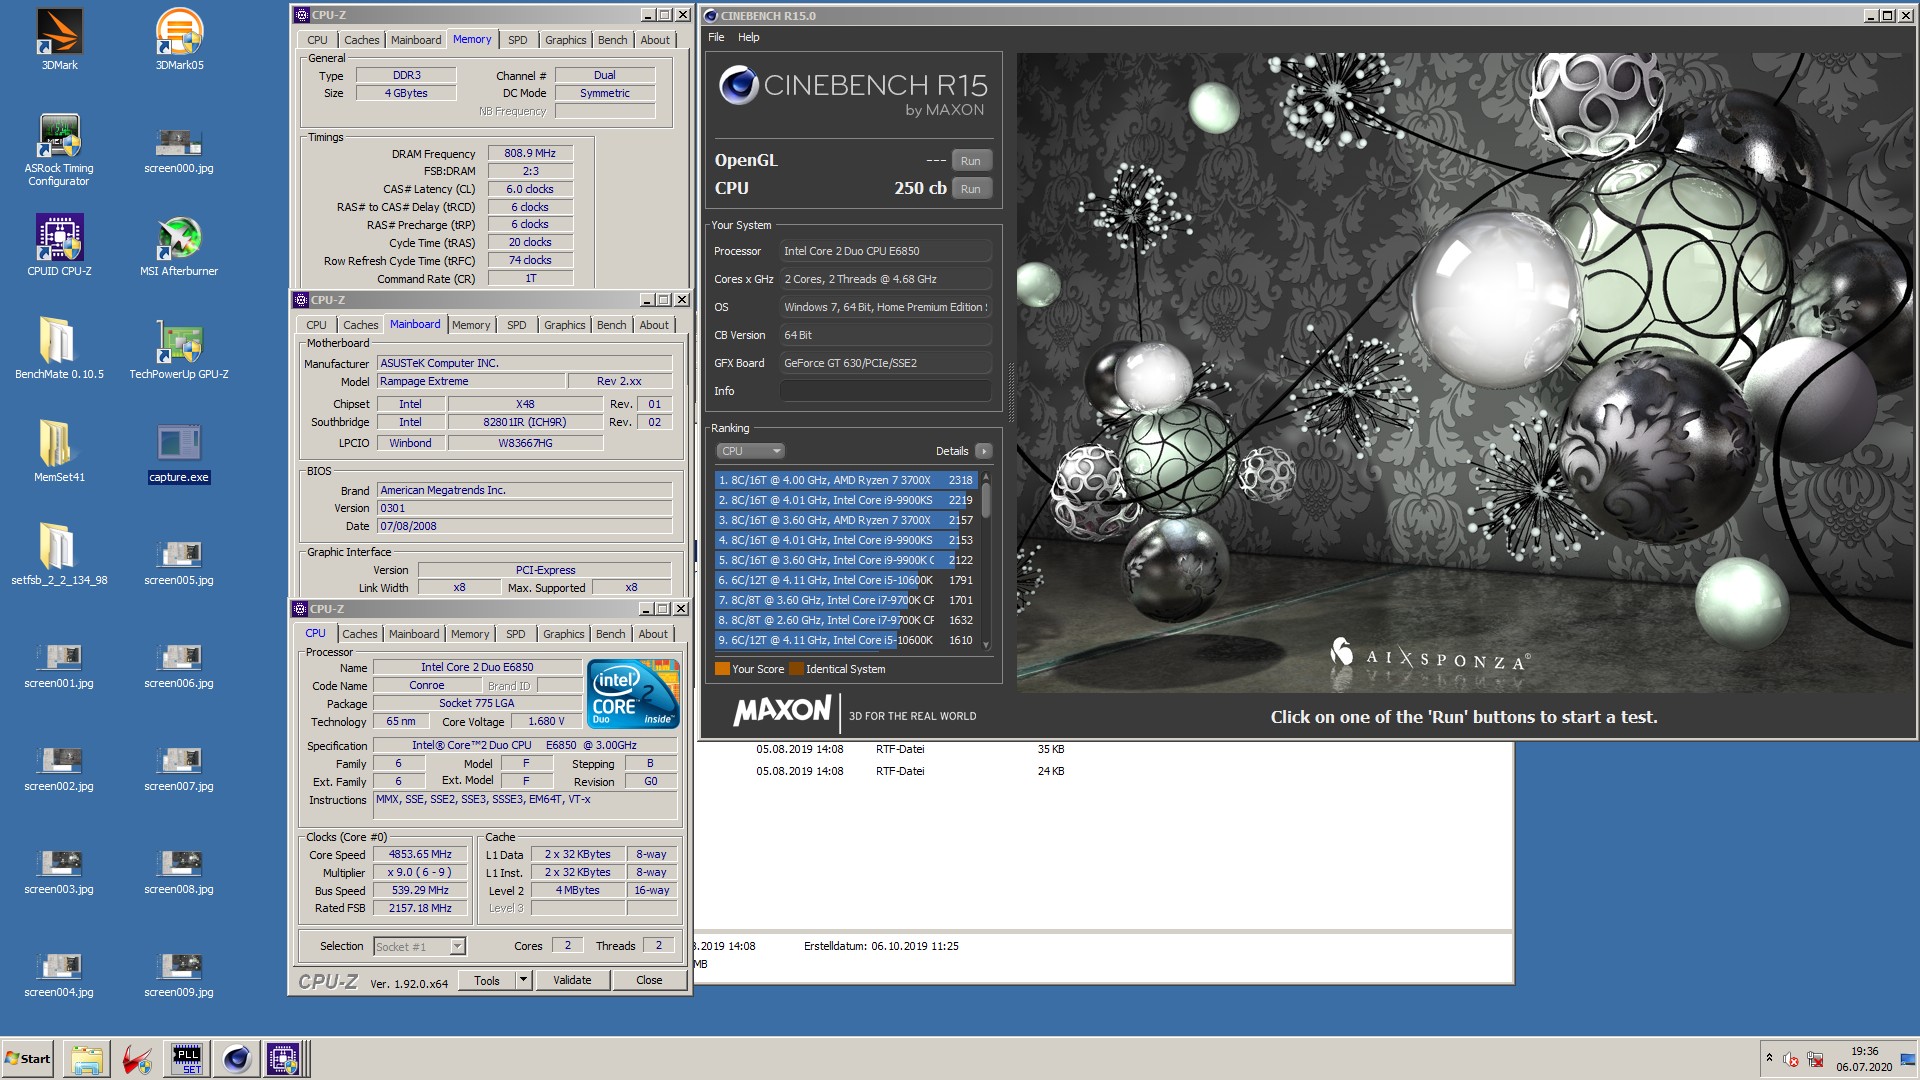Select ranking entry Core i5-10600K 1791

846,580
